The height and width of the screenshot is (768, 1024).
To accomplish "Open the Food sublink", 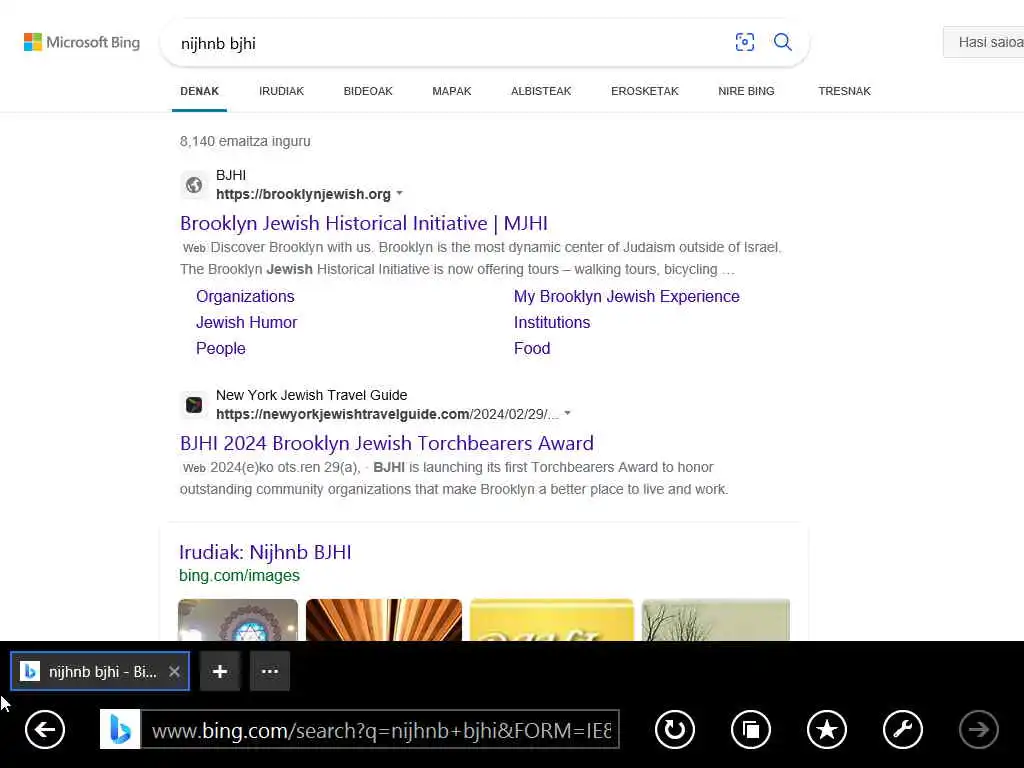I will click(532, 349).
